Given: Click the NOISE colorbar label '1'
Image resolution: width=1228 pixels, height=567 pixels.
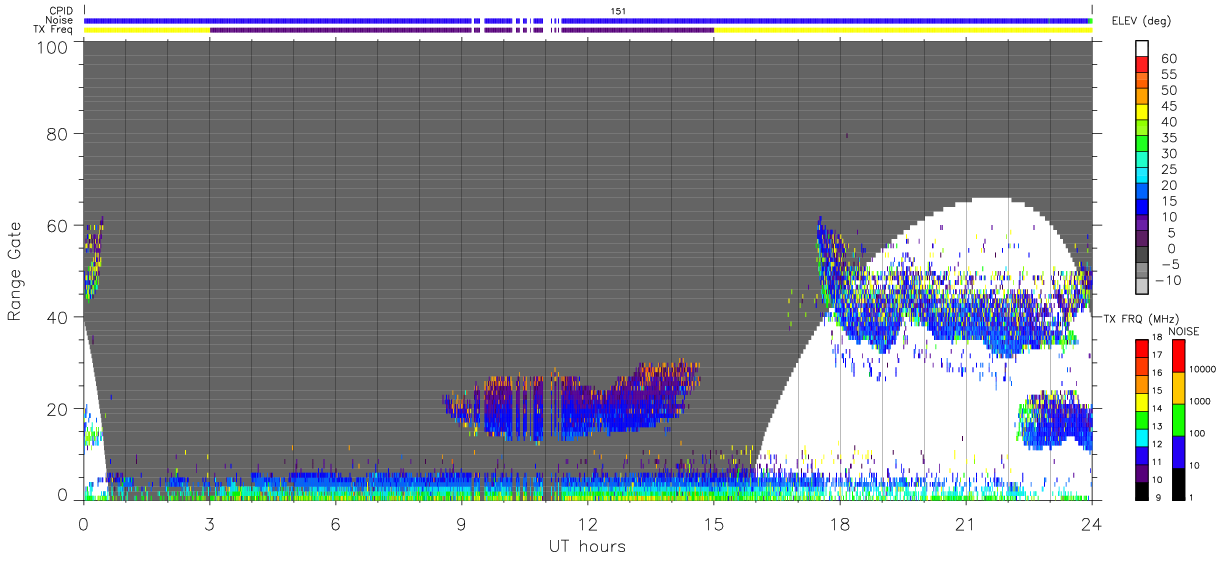Looking at the screenshot, I should 1191,497.
